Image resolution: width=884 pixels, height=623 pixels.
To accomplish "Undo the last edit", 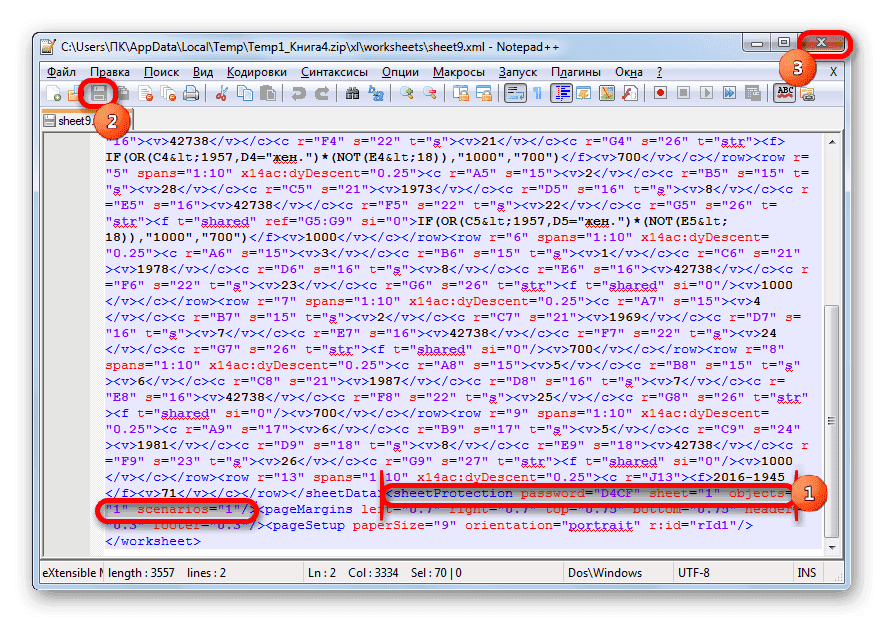I will (x=300, y=93).
